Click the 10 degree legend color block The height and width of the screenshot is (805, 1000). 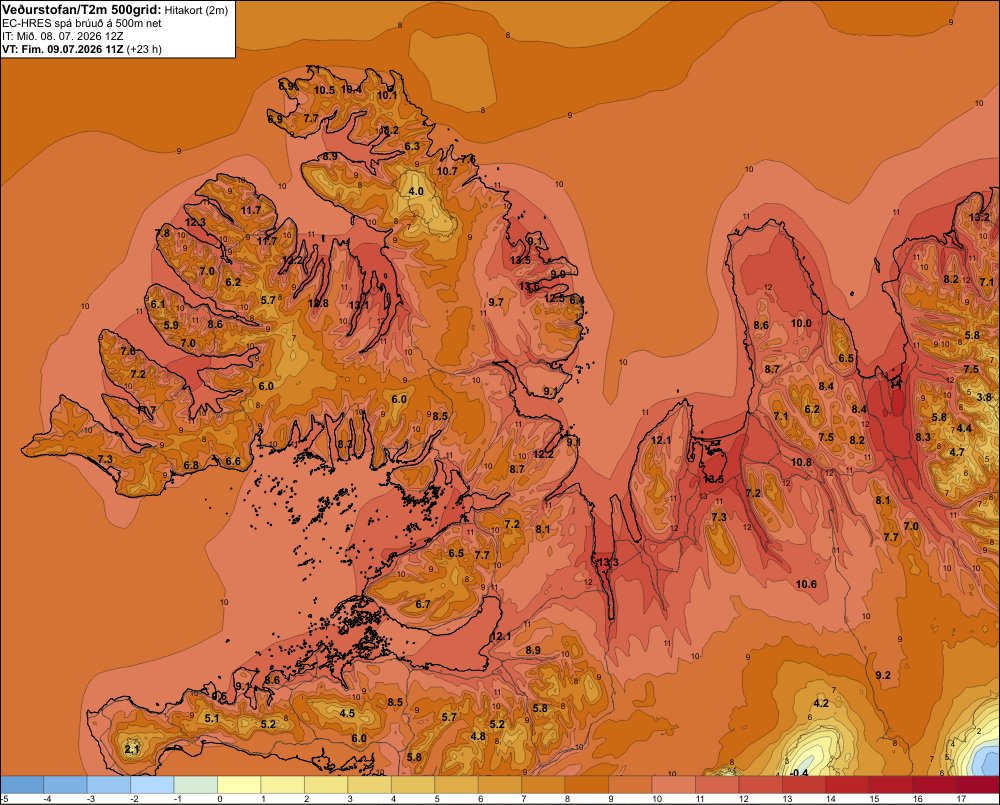click(x=673, y=785)
